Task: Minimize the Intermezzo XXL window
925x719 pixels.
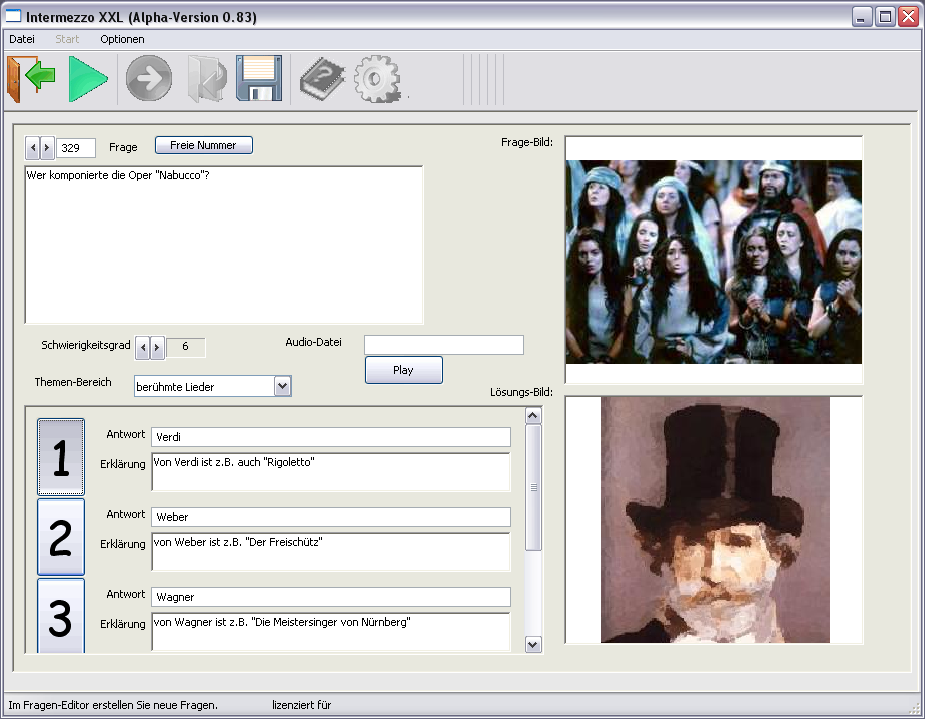Action: point(862,17)
